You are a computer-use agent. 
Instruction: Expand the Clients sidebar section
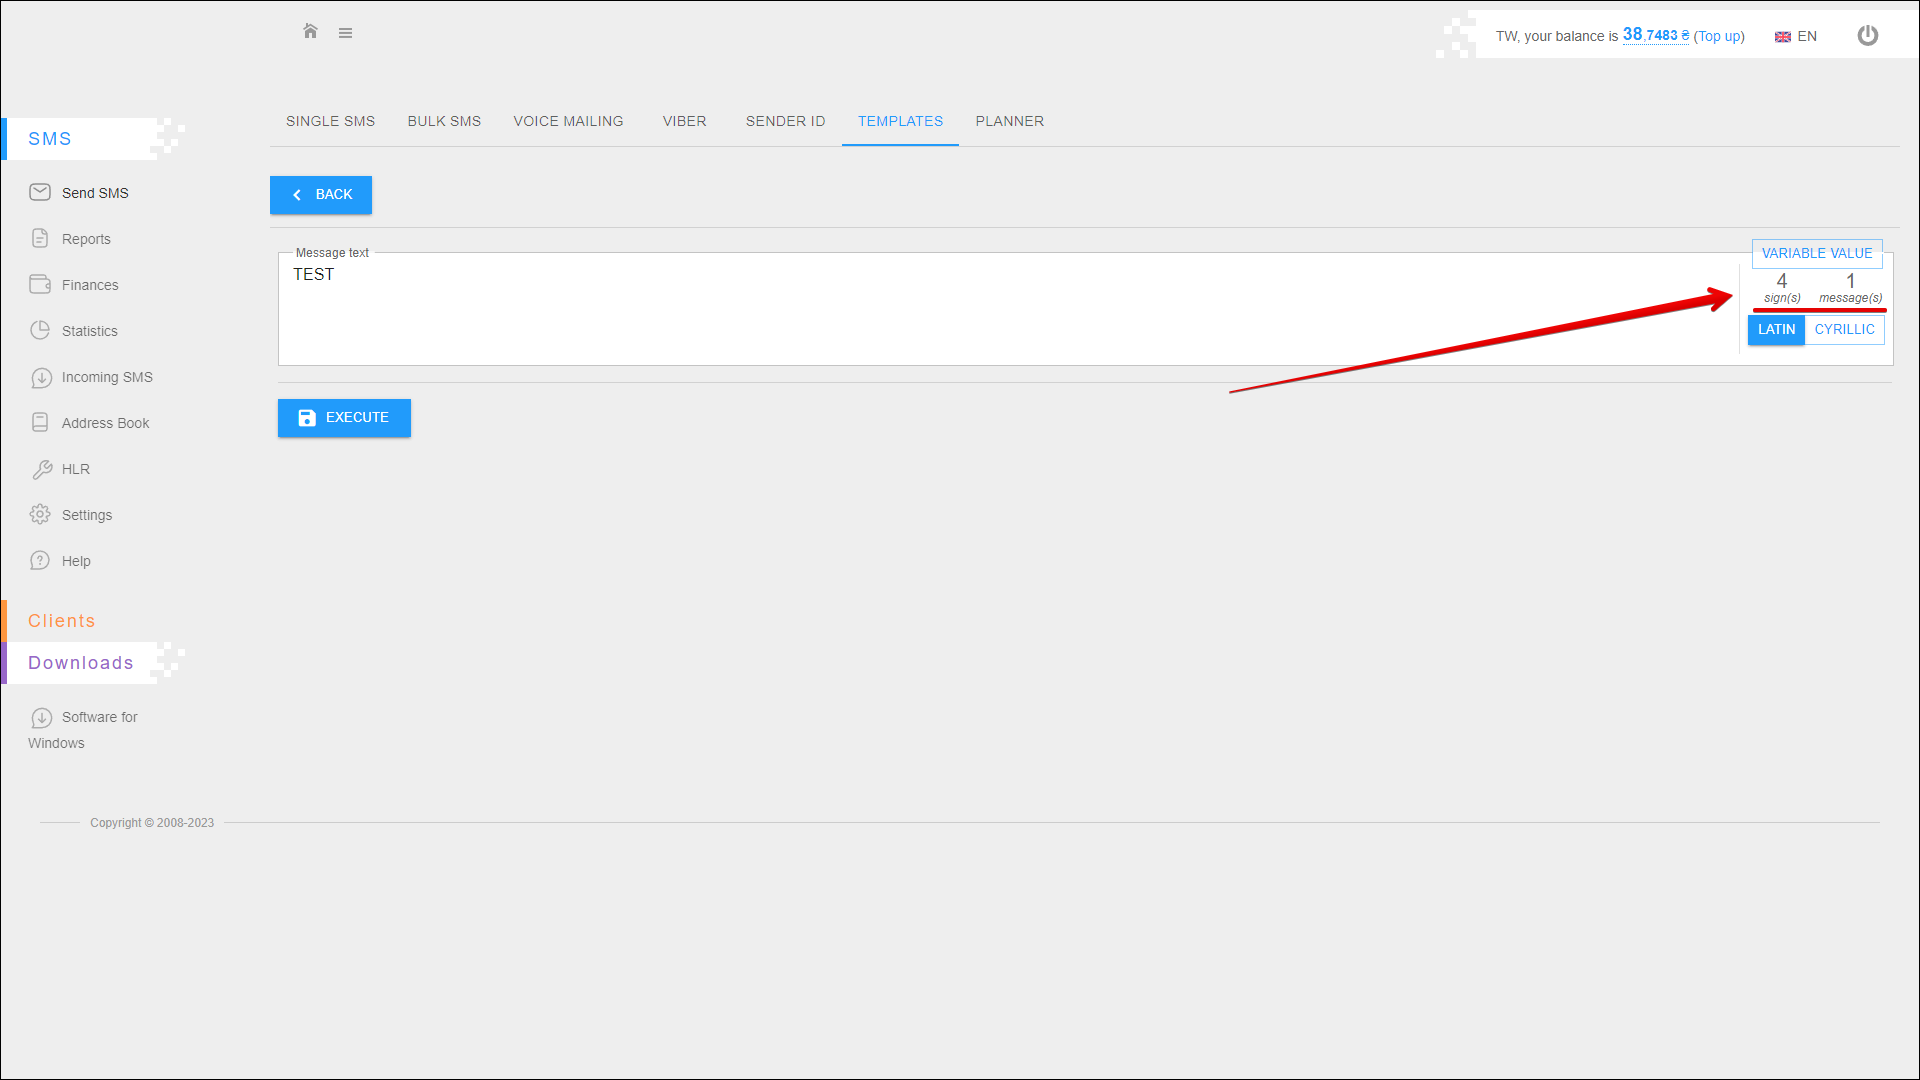(x=62, y=621)
